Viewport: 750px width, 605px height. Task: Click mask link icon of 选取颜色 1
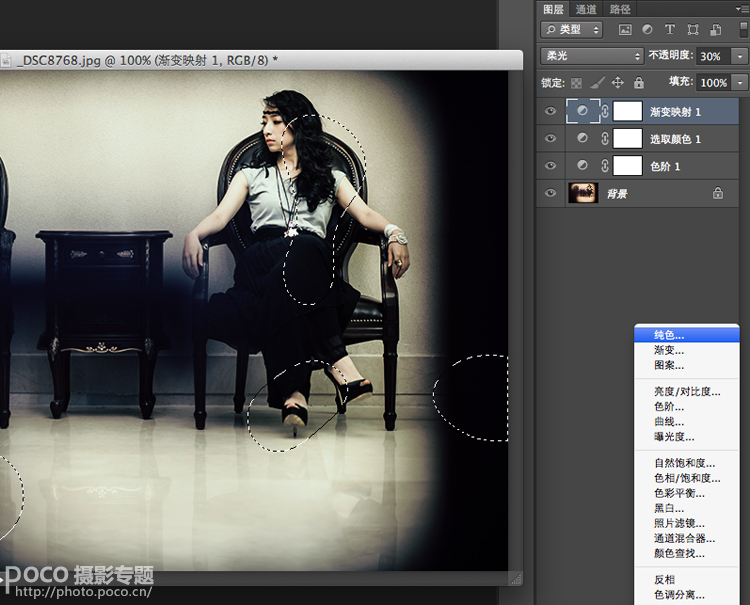point(605,139)
